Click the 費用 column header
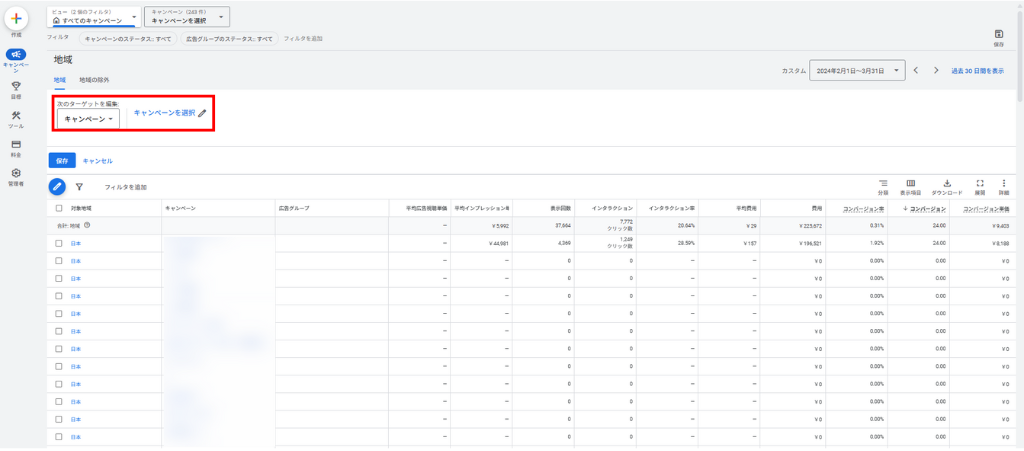 tap(816, 208)
